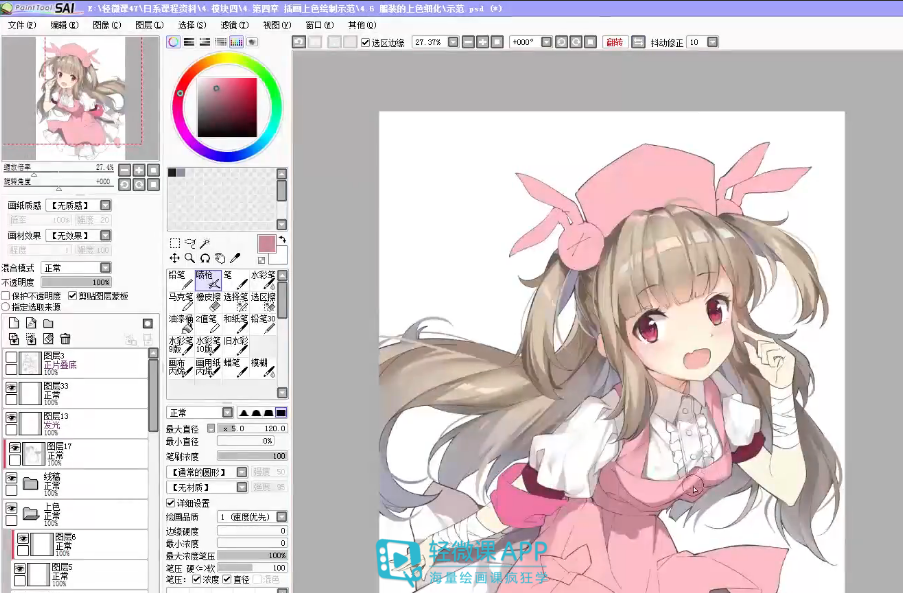903x593 pixels.
Task: Toggle the swatches panel icon
Action: [236, 42]
